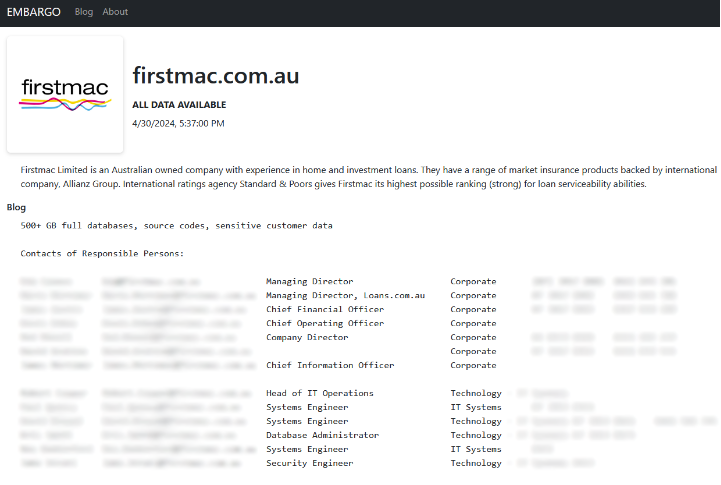Screen dimensions: 721x485
Task: Click the ALL DATA AVAILABLE status label
Action: tap(179, 105)
